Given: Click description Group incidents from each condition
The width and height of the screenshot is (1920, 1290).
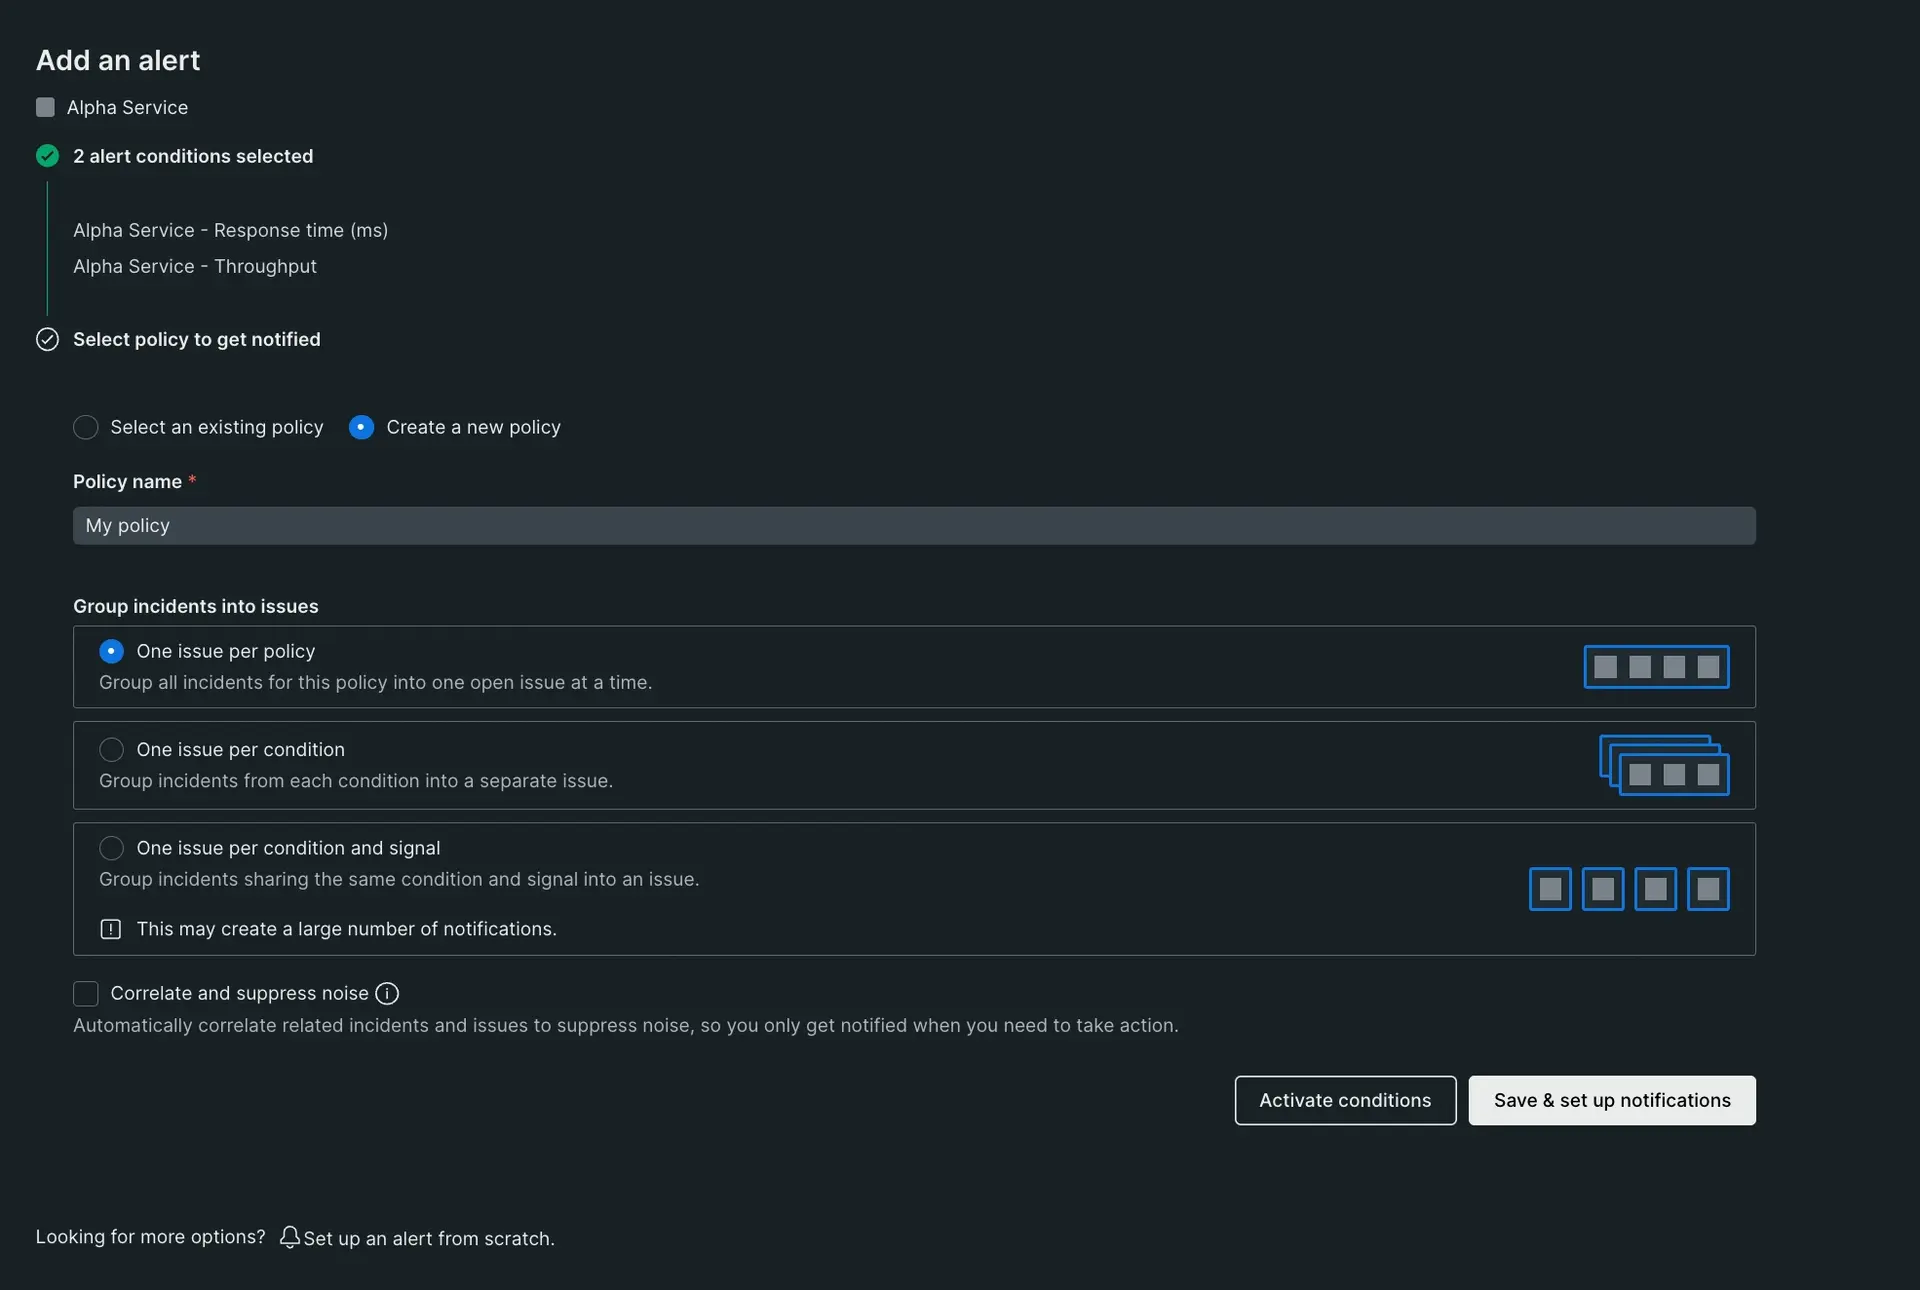Looking at the screenshot, I should click(356, 780).
